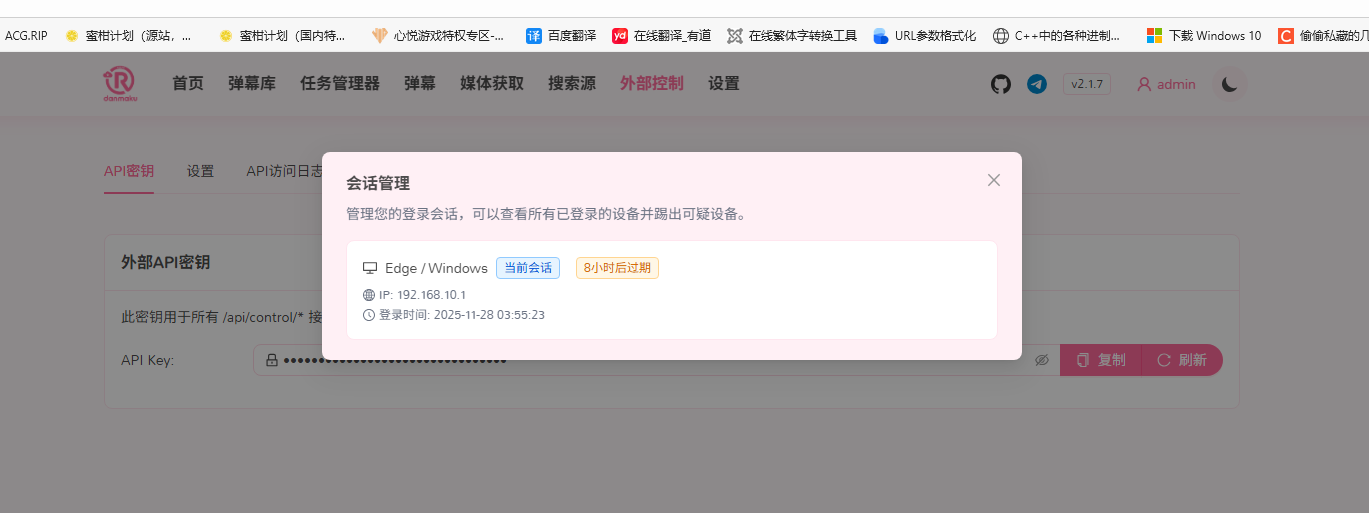Click the 会话管理 dialog title
1369x513 pixels.
pos(378,183)
